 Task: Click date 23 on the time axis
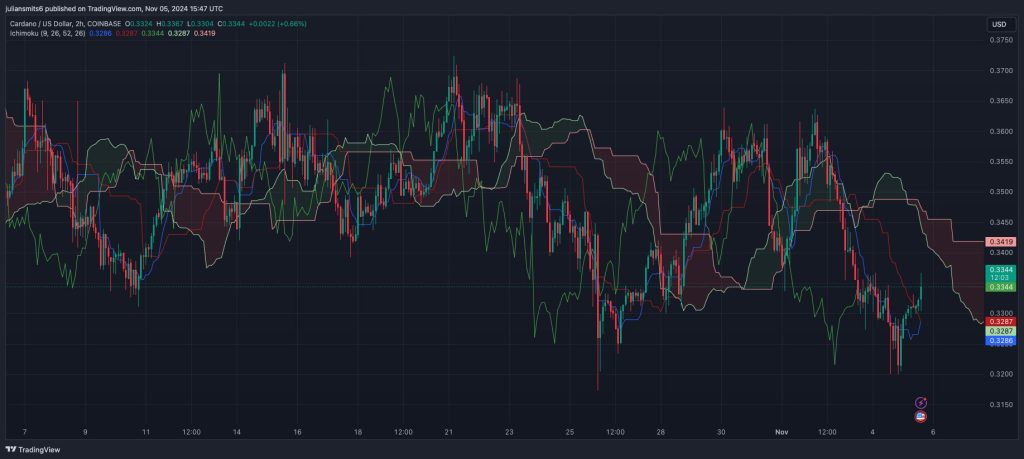509,432
